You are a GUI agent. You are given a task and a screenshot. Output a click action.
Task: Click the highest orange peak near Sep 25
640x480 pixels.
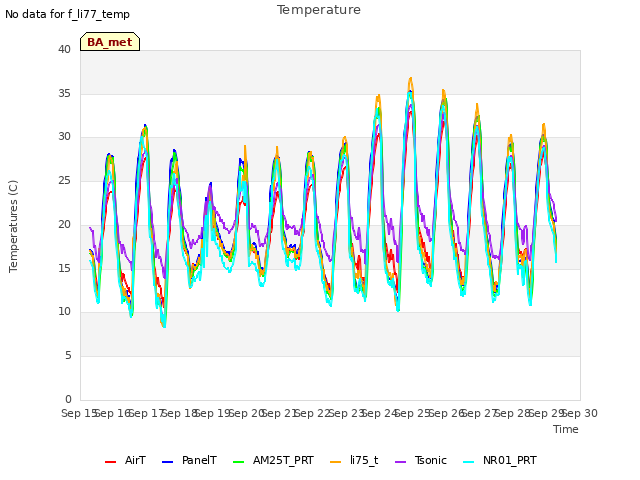(411, 78)
